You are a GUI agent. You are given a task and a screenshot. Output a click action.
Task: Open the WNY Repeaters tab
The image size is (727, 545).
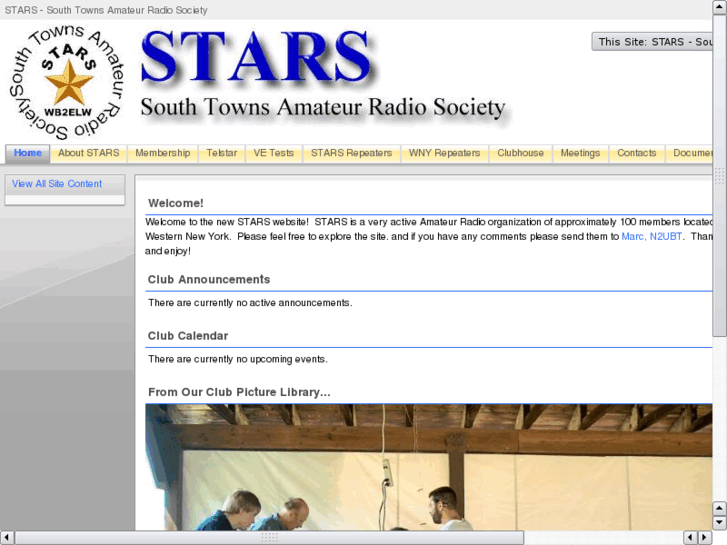[x=444, y=153]
